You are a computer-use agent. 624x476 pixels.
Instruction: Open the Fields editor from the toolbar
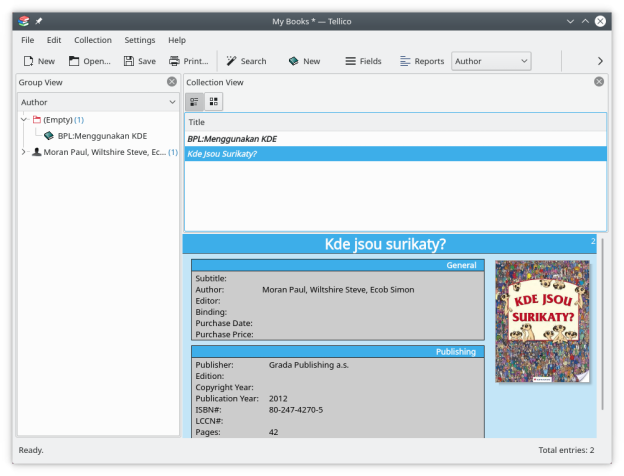(351, 61)
